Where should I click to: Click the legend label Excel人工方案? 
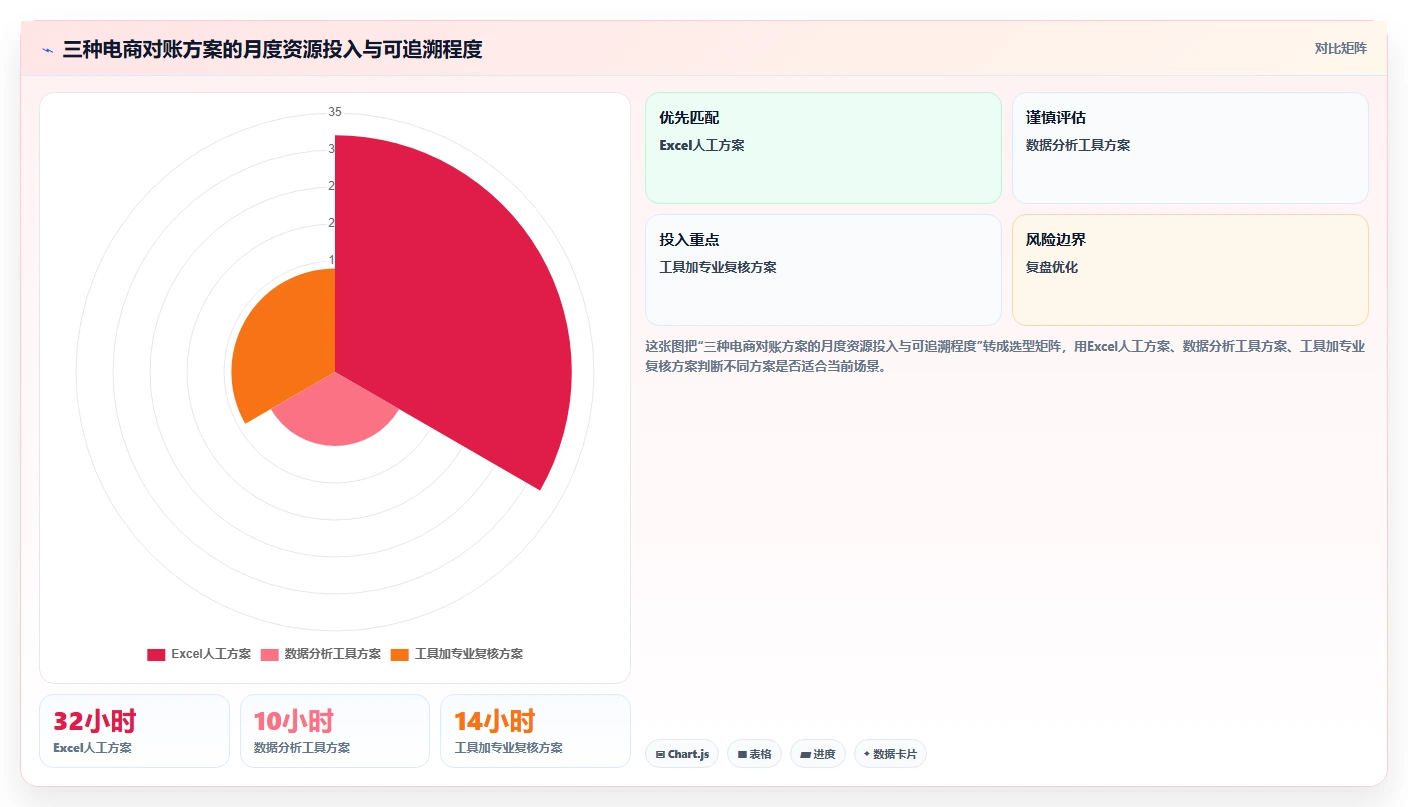click(x=211, y=654)
